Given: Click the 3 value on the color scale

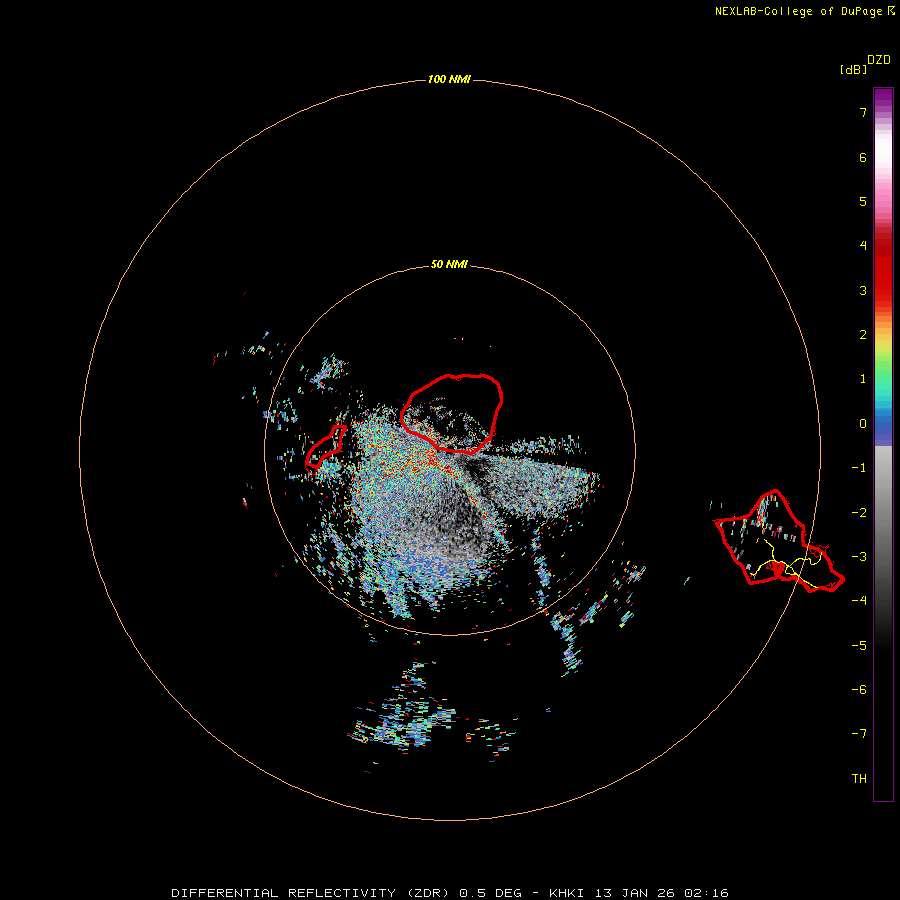Looking at the screenshot, I should click(x=863, y=290).
